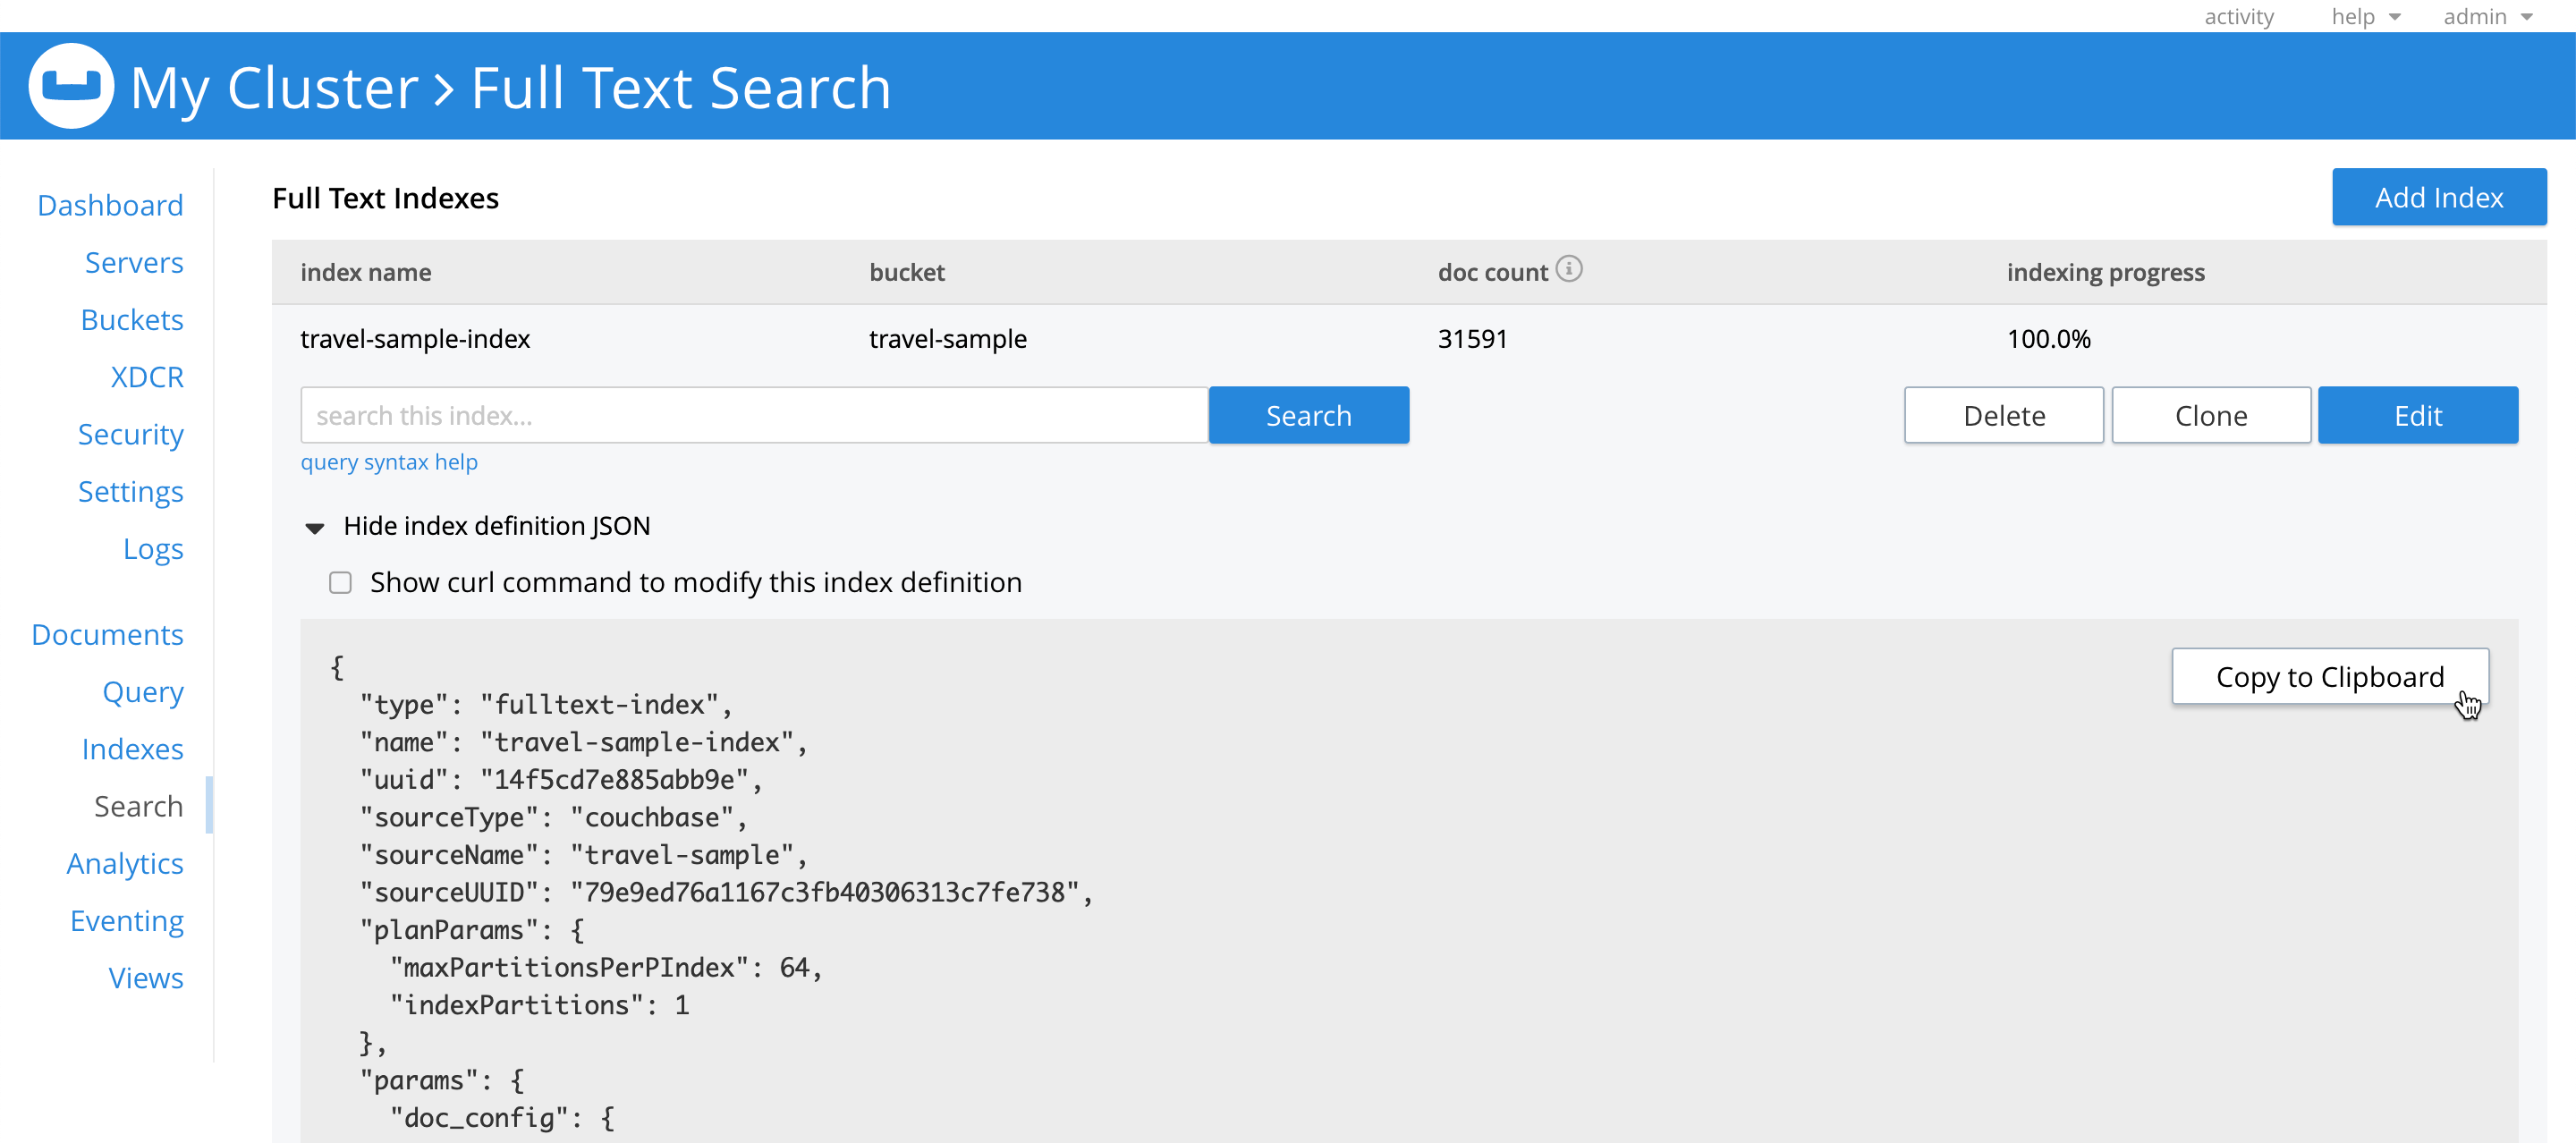The image size is (2576, 1143).
Task: View the activity log
Action: 2238,16
